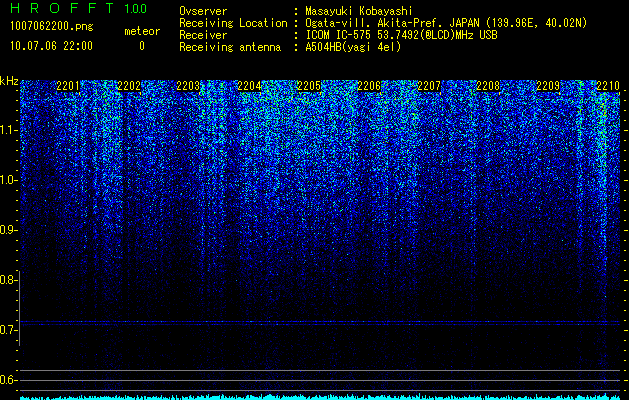Click the 2205 time marker
The width and height of the screenshot is (629, 400).
(x=309, y=85)
